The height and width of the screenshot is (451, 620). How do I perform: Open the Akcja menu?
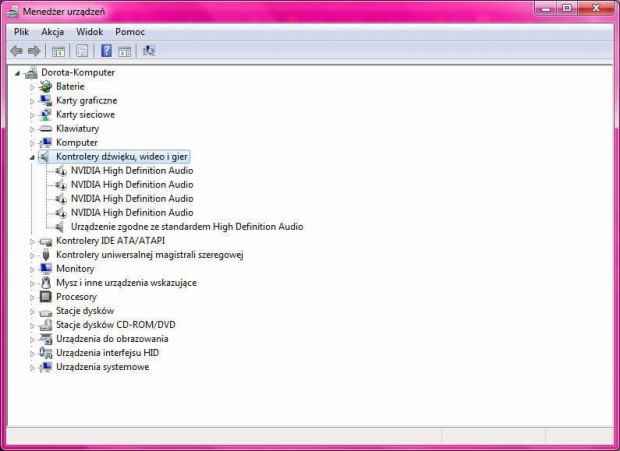pos(53,32)
